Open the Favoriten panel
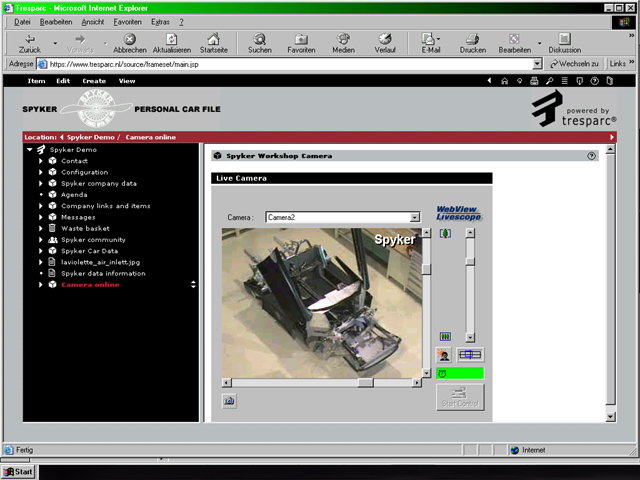This screenshot has height=480, width=640. click(301, 43)
